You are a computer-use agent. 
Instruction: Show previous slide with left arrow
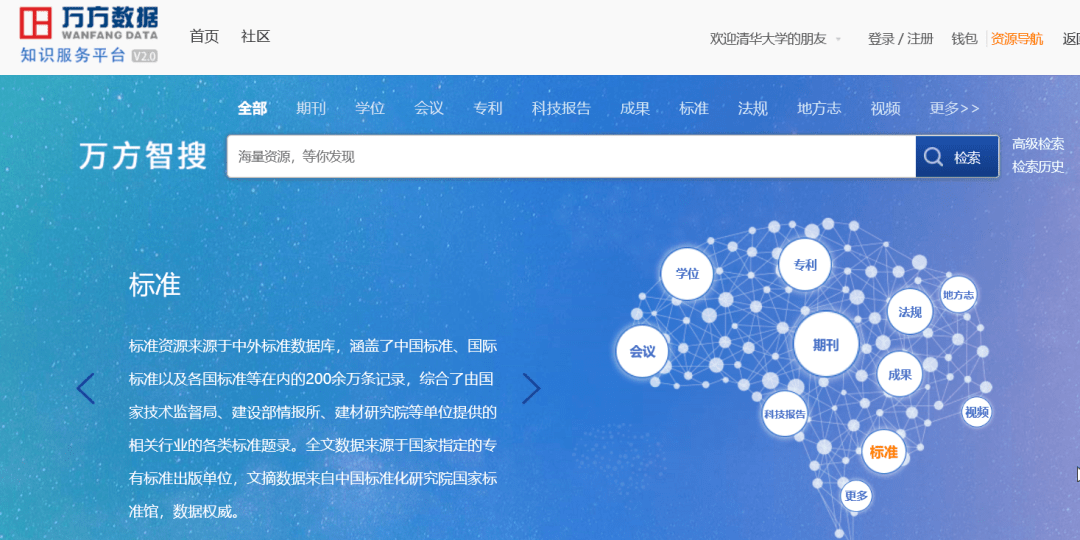pyautogui.click(x=85, y=388)
